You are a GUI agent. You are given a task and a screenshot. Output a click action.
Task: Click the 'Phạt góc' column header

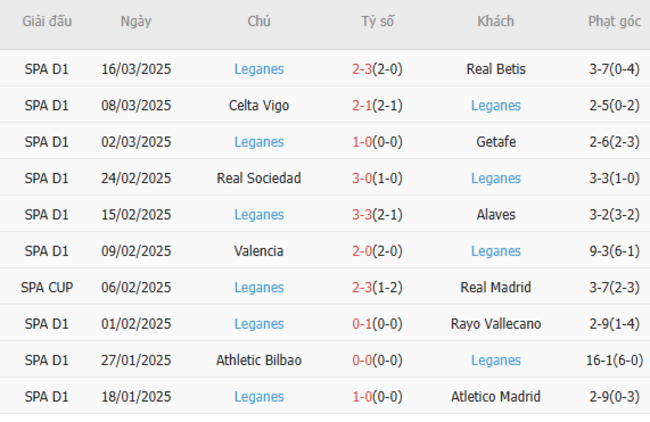point(615,21)
